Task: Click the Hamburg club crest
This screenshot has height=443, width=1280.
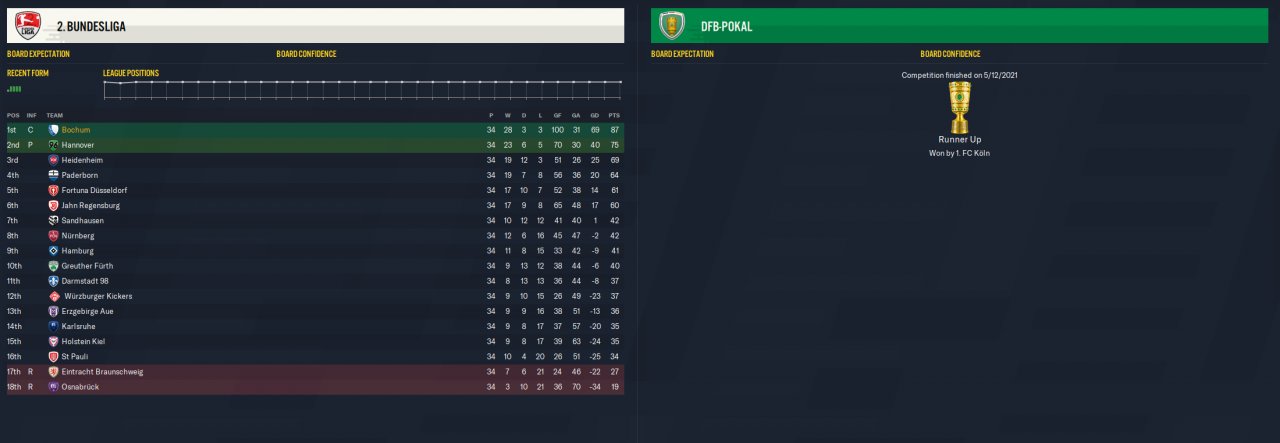Action: 53,251
